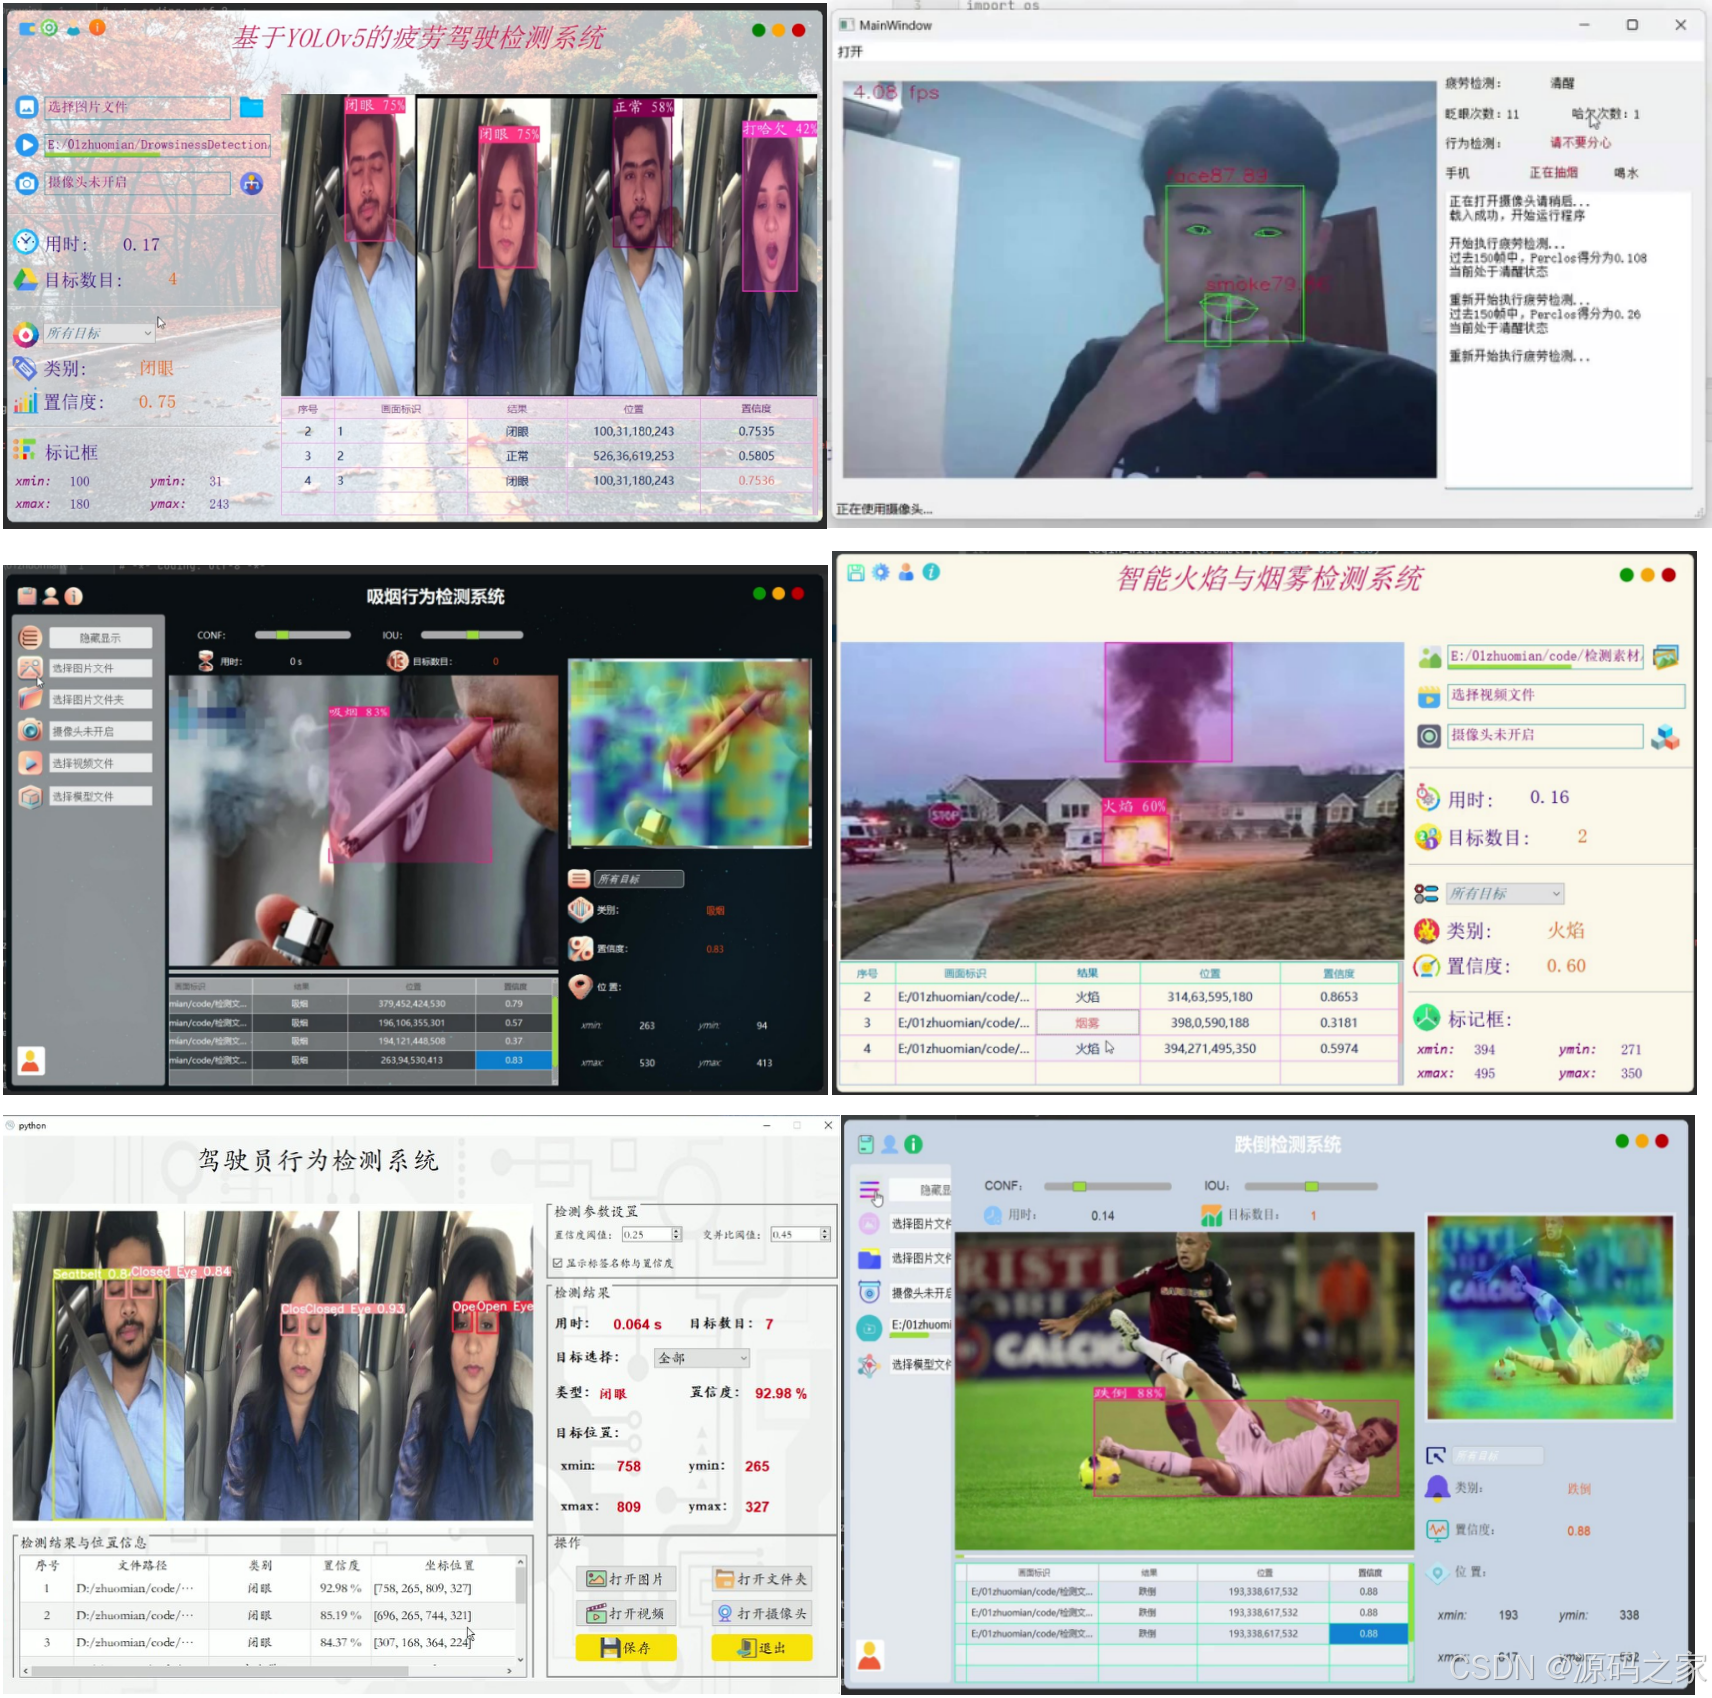Image resolution: width=1712 pixels, height=1698 pixels.
Task: Click the model cube icon in smoking detection sidebar
Action: pos(30,796)
